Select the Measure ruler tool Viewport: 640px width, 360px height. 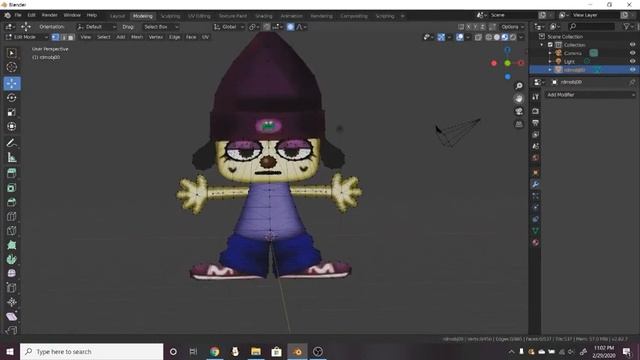[11, 157]
